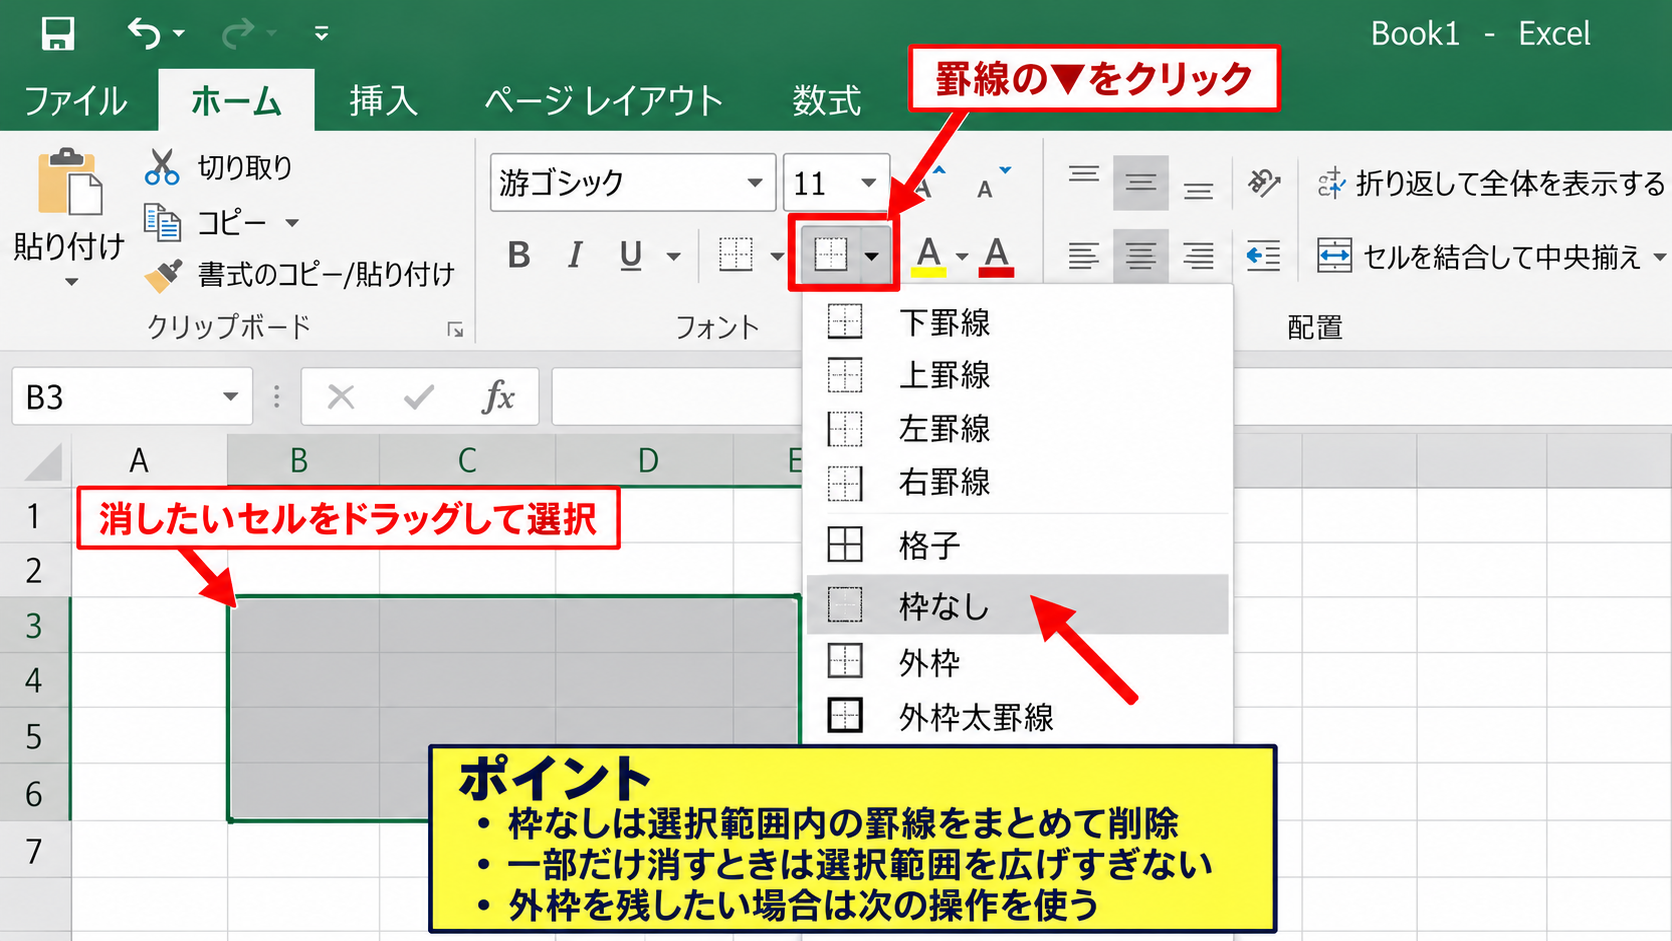Click the align left icon
The width and height of the screenshot is (1672, 941).
1083,256
